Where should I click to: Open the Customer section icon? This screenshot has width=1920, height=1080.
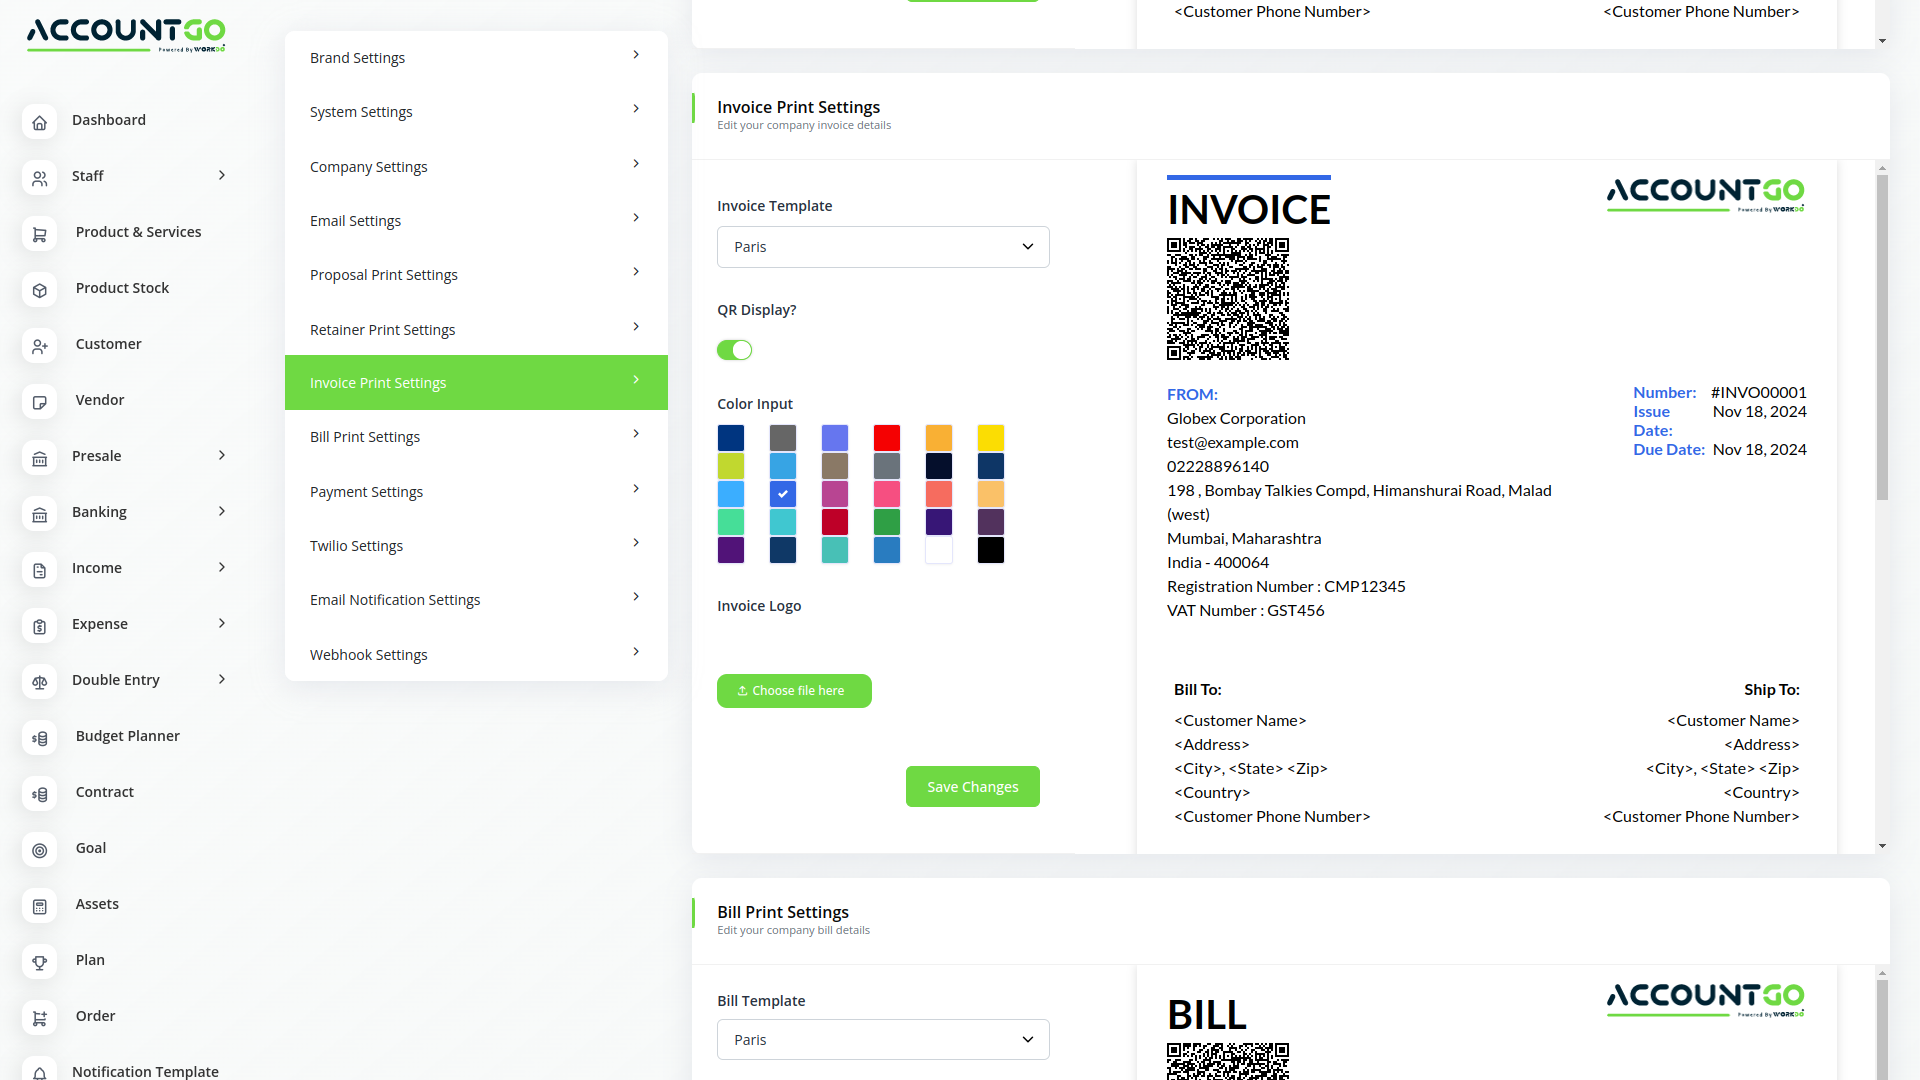pos(39,346)
